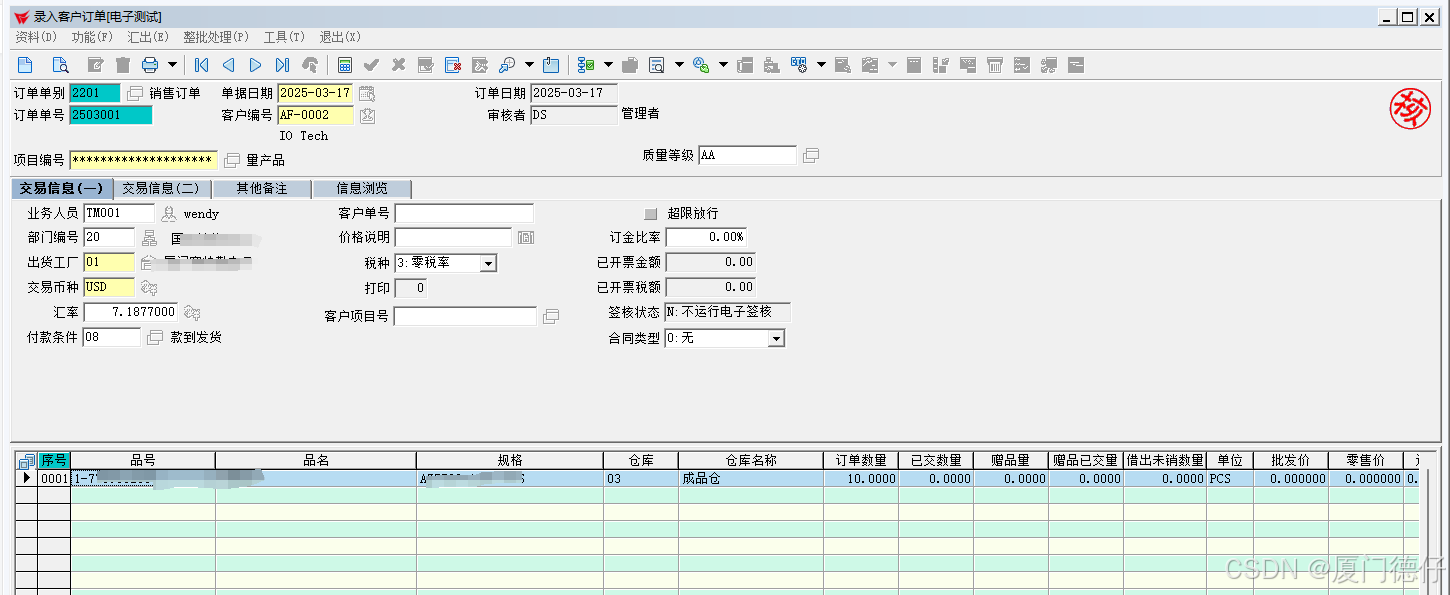Open lookup icon beside 付款条件 08
Screen dimensions: 1450x595
click(x=154, y=337)
